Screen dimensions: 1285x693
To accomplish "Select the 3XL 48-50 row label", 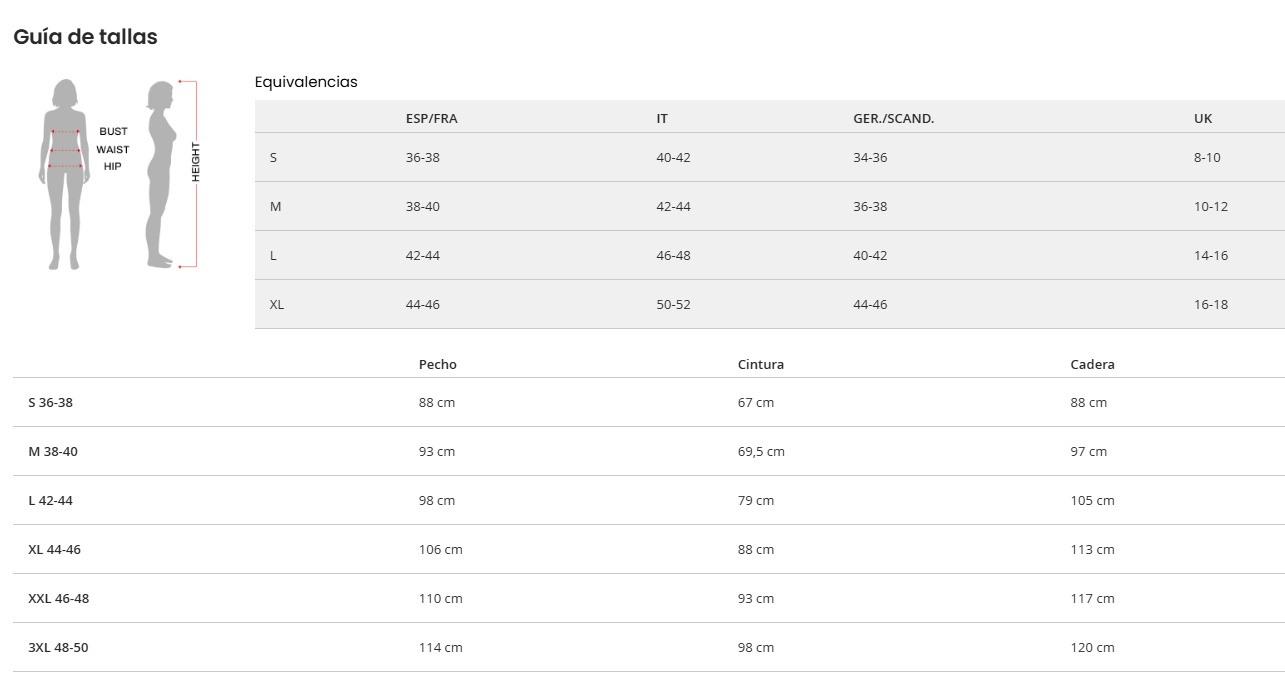I will (x=58, y=647).
